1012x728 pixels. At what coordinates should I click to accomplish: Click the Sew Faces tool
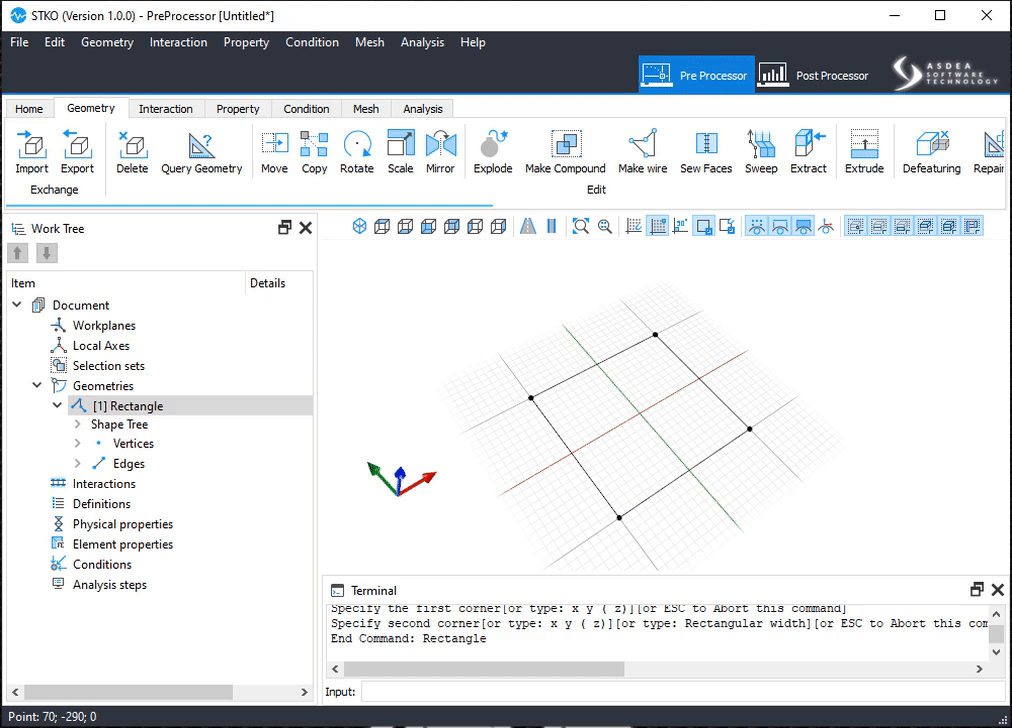(706, 152)
